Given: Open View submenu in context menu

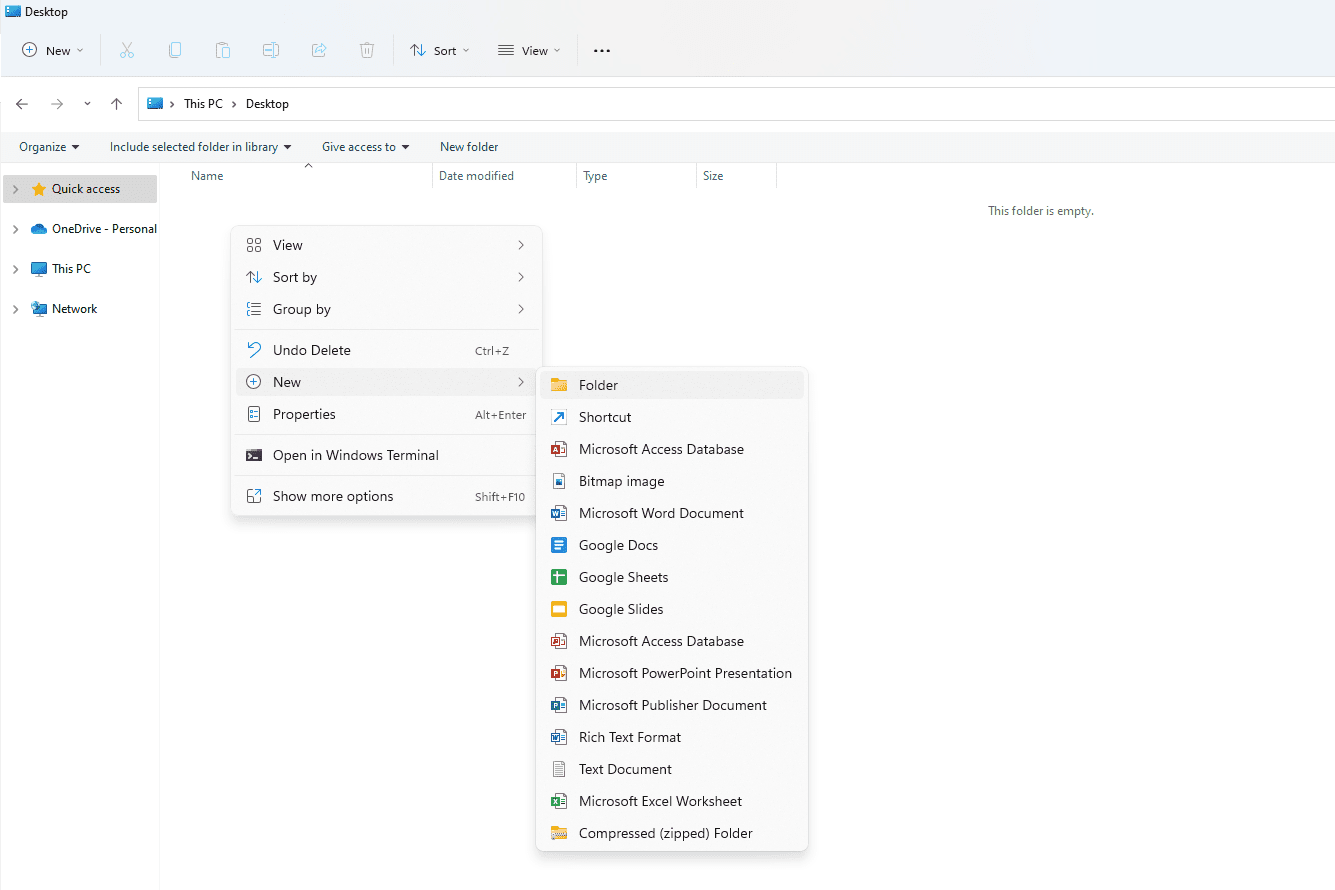Looking at the screenshot, I should click(386, 245).
